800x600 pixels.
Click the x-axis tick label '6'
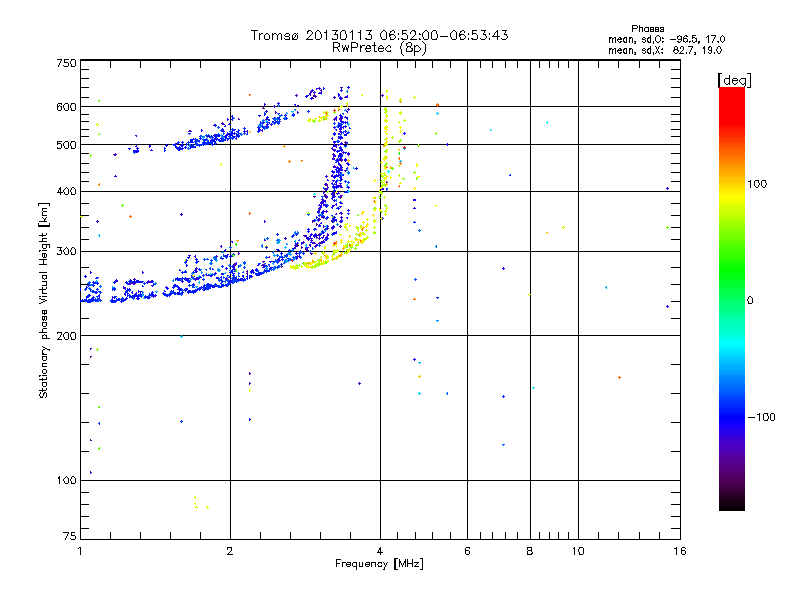coord(467,551)
